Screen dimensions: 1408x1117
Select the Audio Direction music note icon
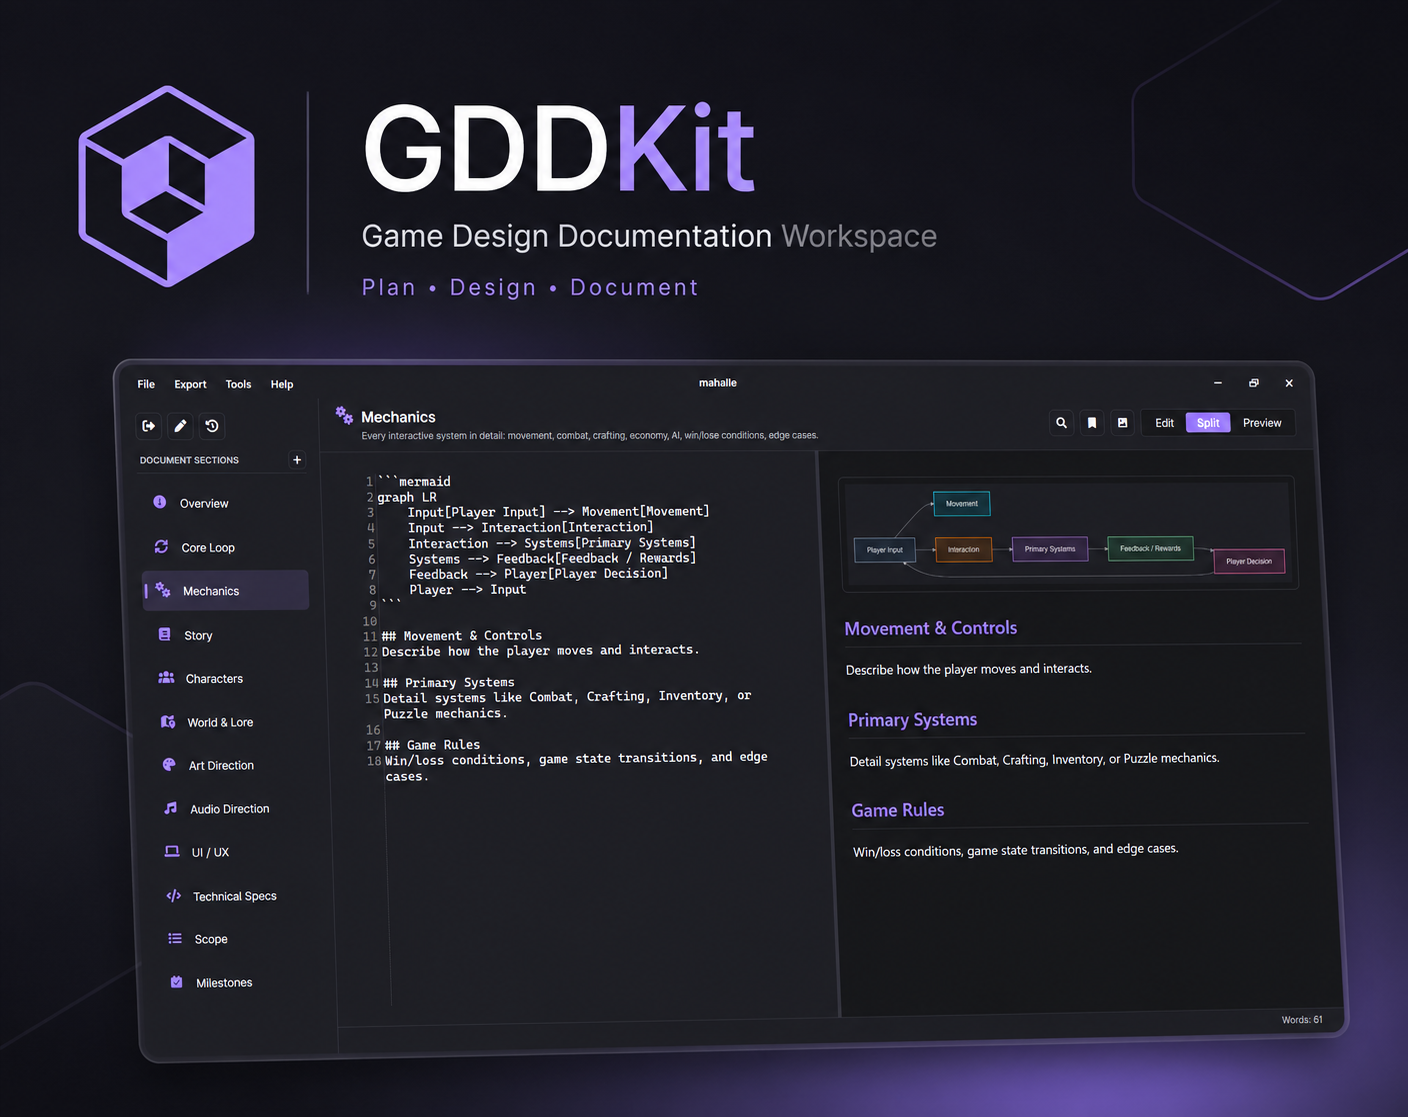pos(171,808)
